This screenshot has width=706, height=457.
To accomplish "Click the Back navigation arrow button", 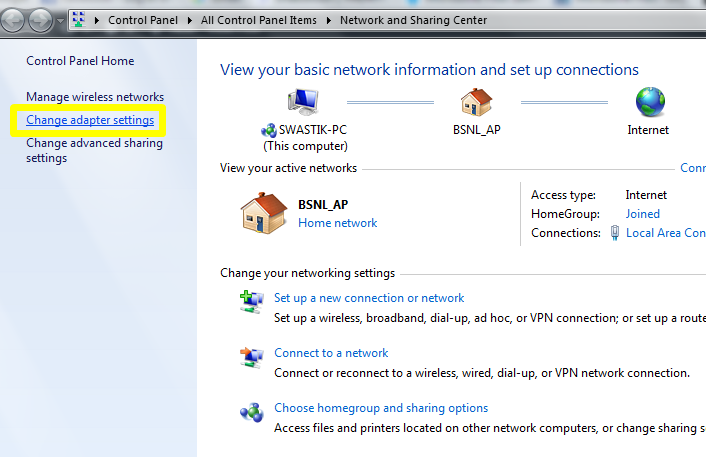I will pos(13,20).
